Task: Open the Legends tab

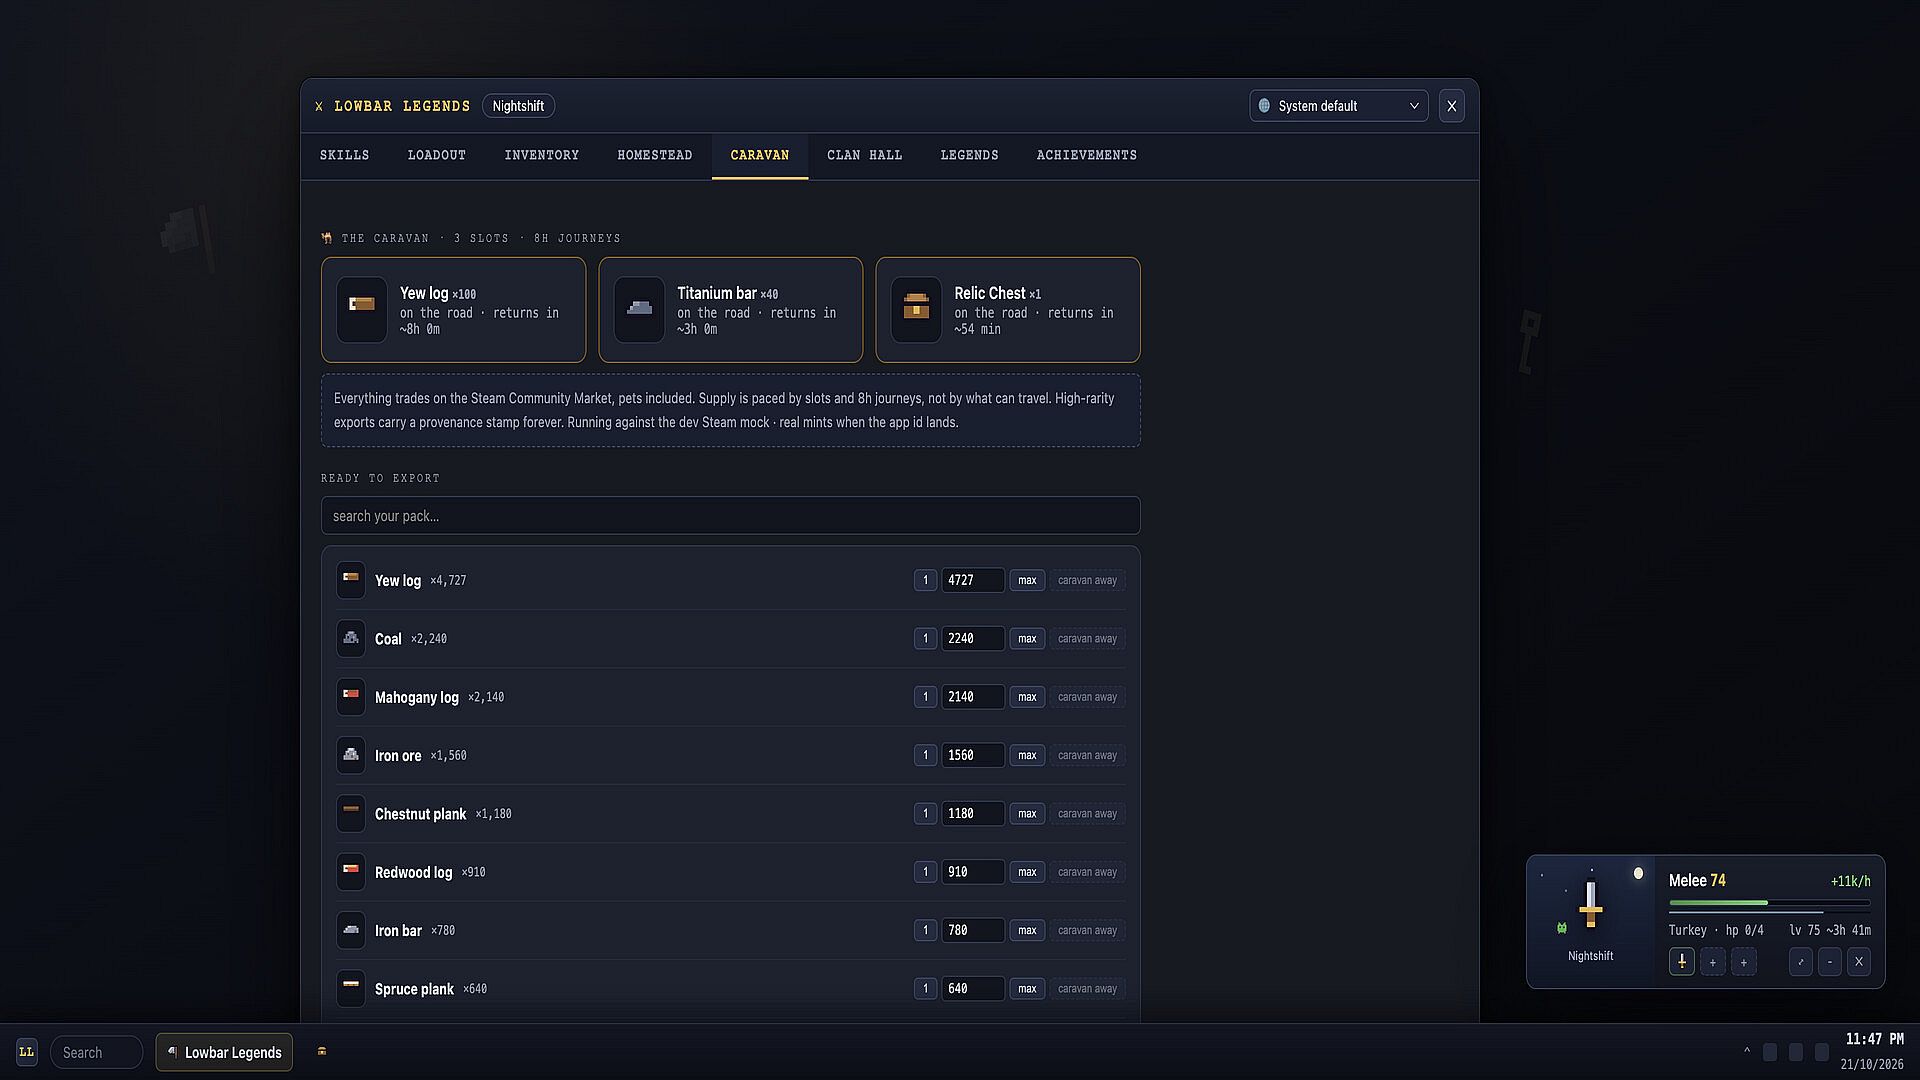Action: [x=969, y=155]
